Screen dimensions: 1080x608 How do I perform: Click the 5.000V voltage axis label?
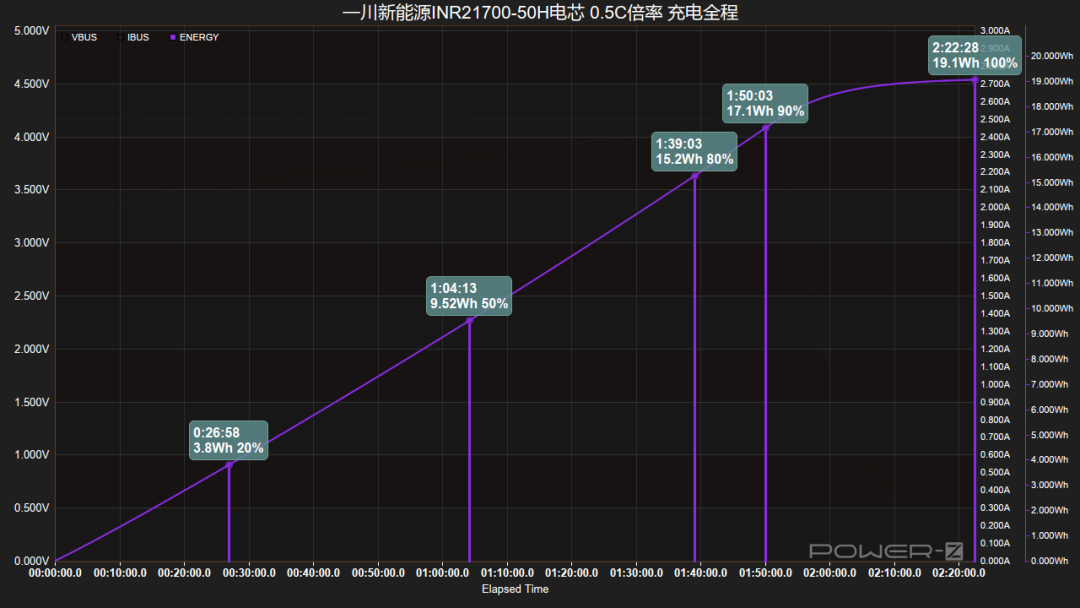coord(32,31)
